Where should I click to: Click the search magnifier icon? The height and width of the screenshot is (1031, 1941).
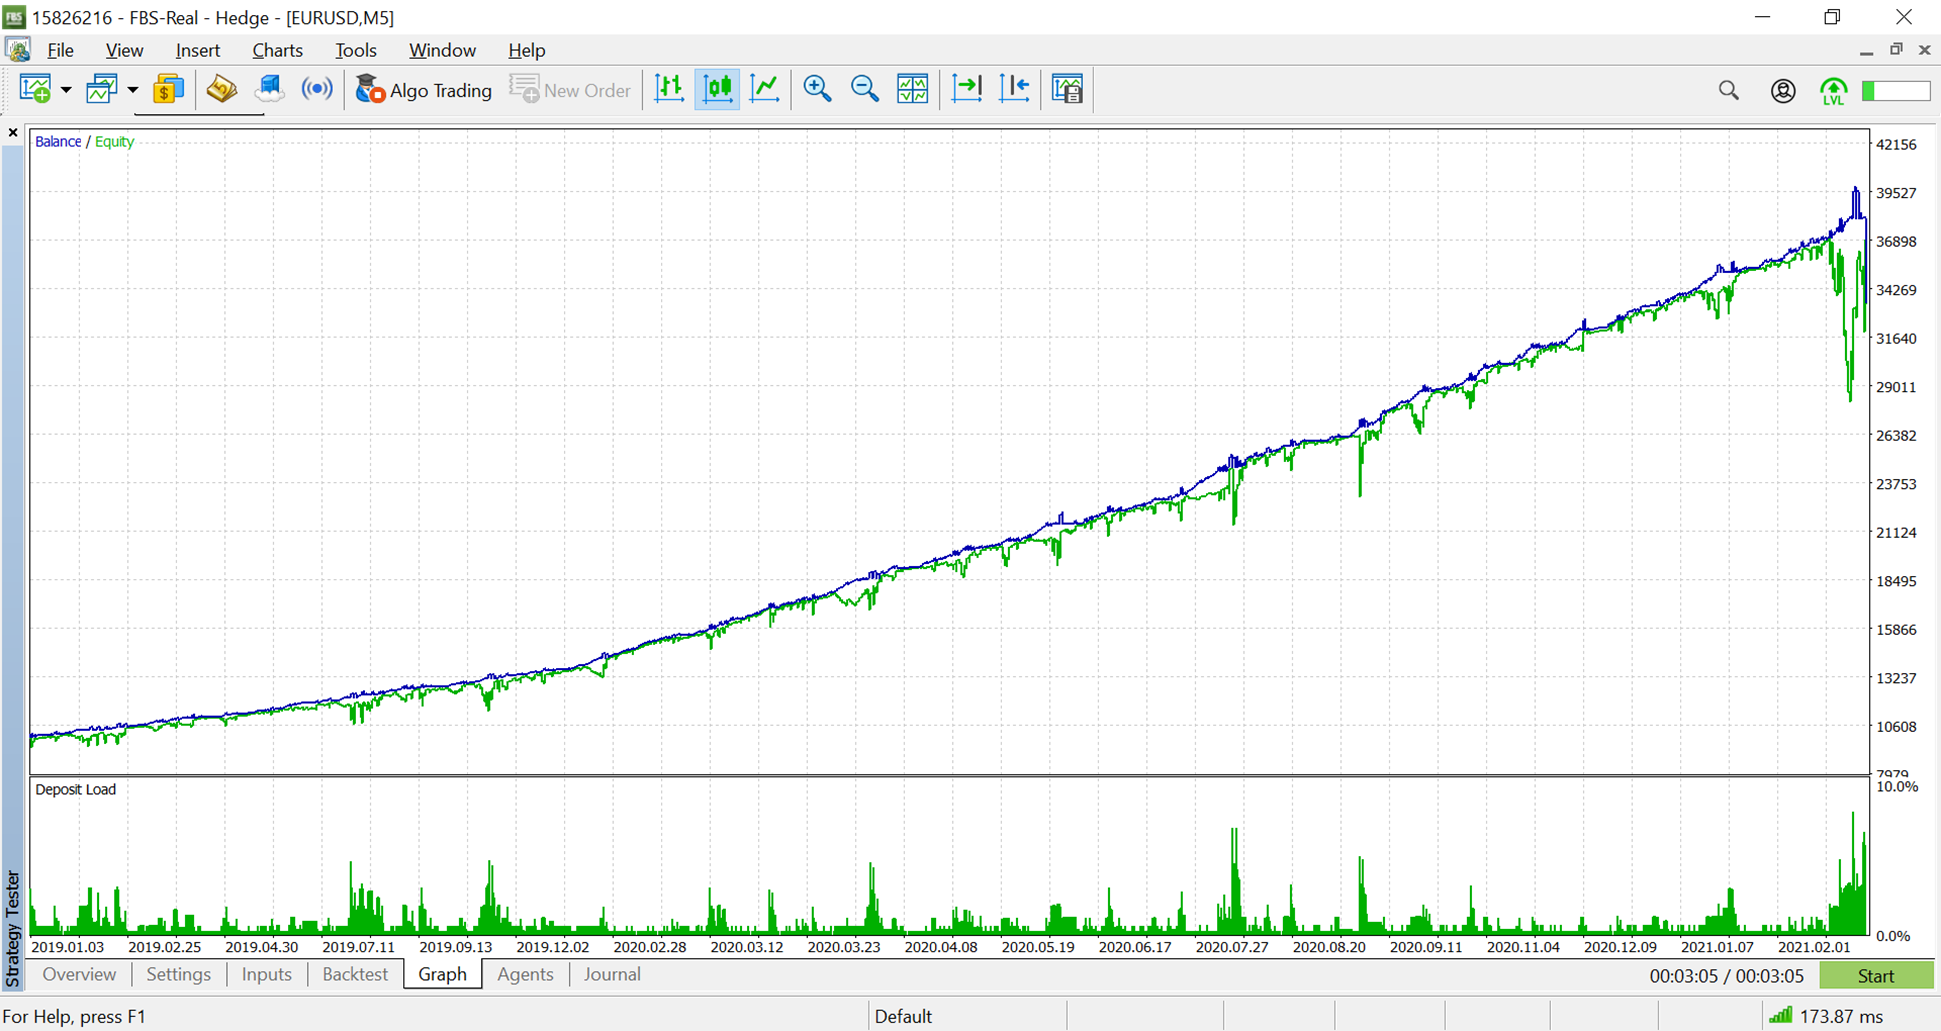click(x=1729, y=91)
